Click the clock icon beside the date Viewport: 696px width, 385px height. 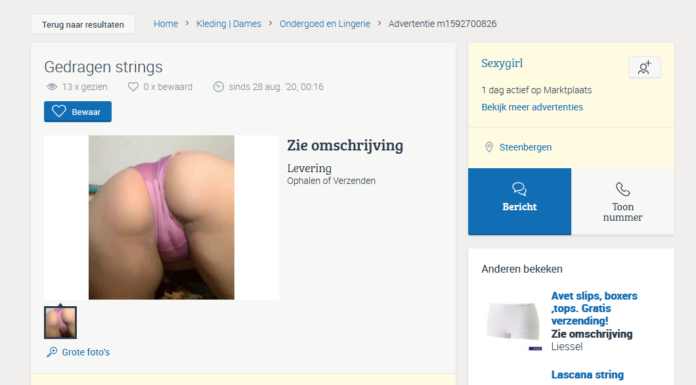click(218, 87)
